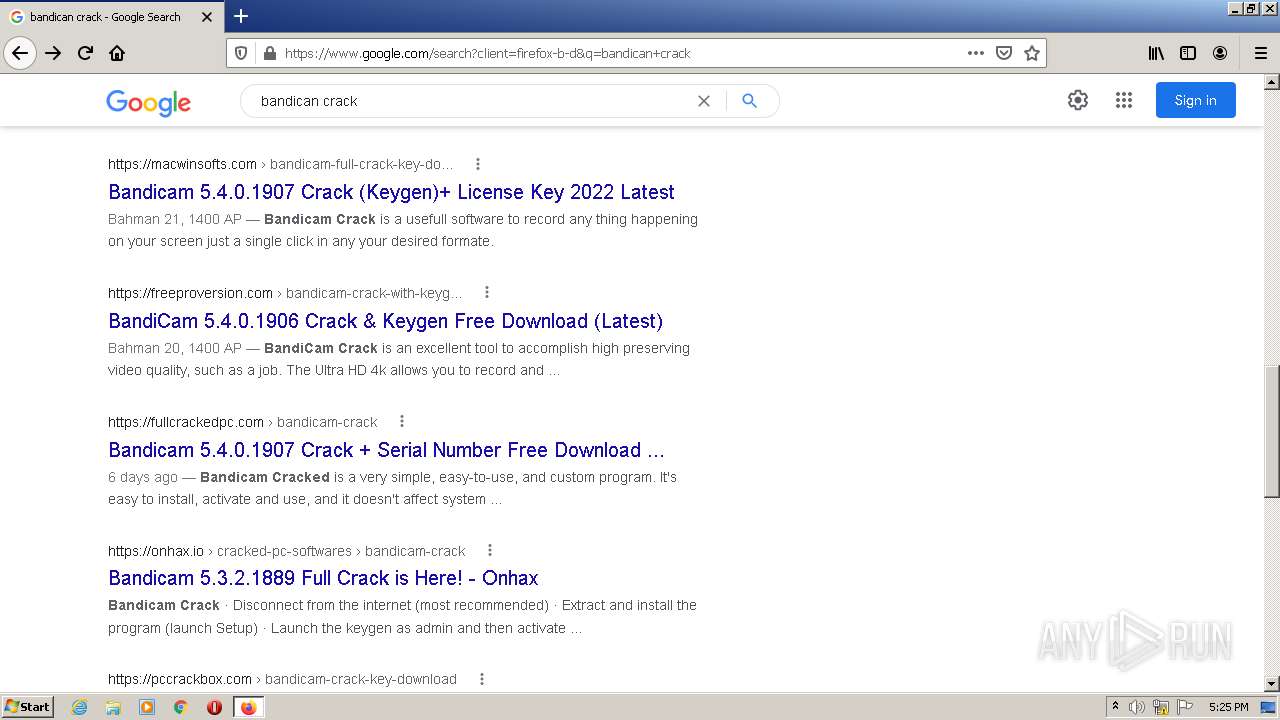Open more options for fullcrackedpc.com result
Image resolution: width=1280 pixels, height=720 pixels.
coord(401,422)
